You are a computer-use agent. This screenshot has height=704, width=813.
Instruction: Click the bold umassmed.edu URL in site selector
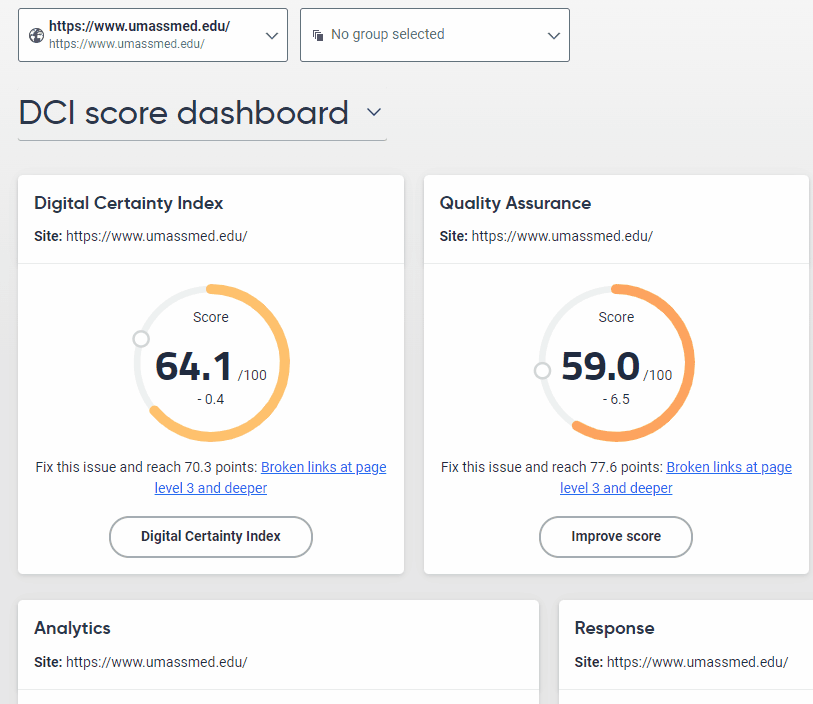click(139, 27)
